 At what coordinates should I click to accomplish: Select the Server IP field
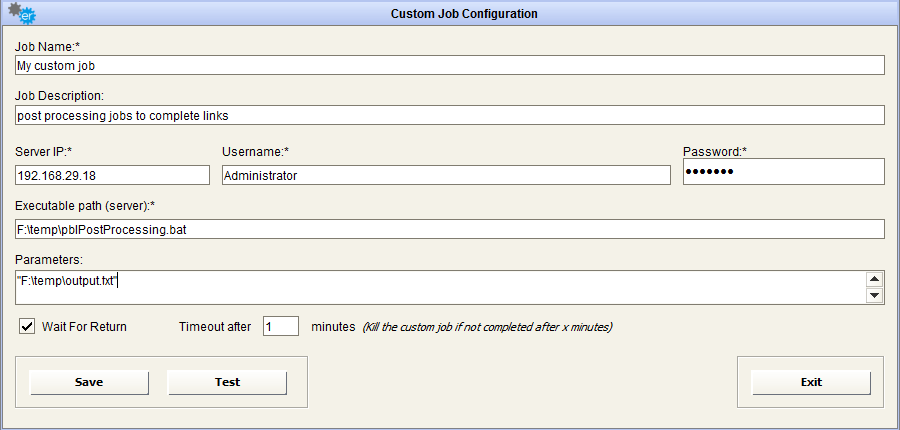112,175
